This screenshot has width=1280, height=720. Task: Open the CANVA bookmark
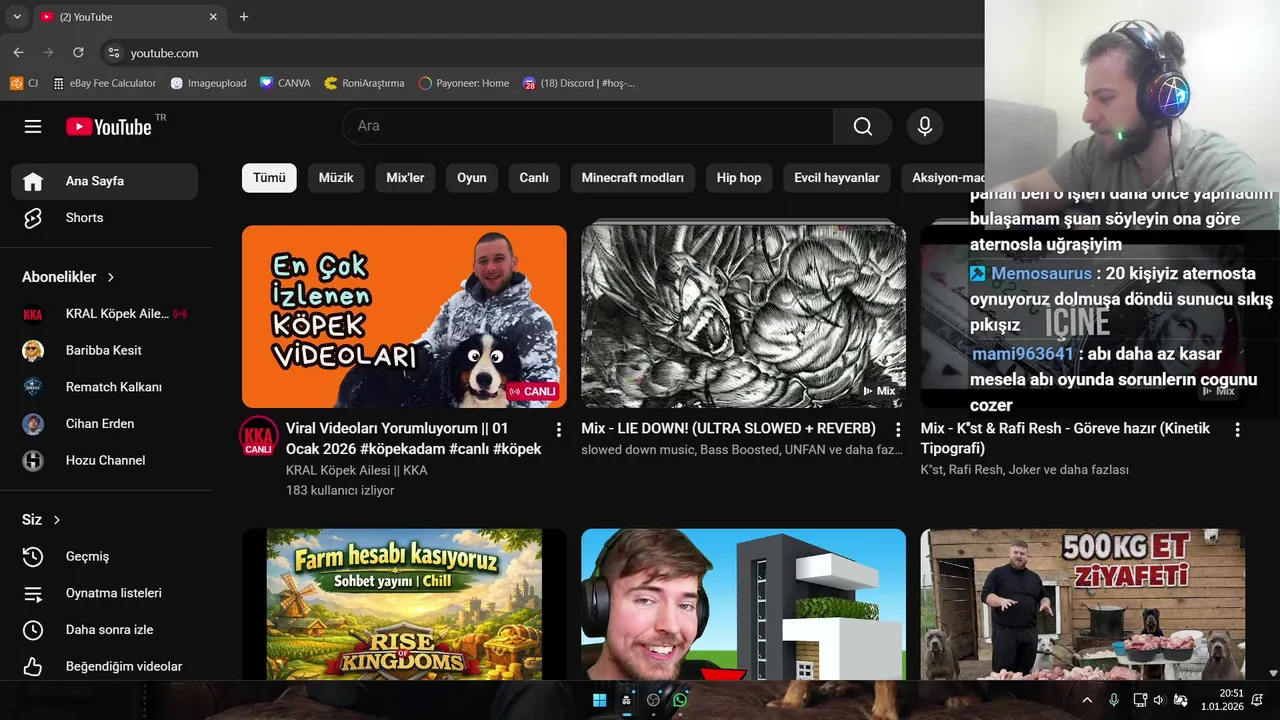[285, 83]
